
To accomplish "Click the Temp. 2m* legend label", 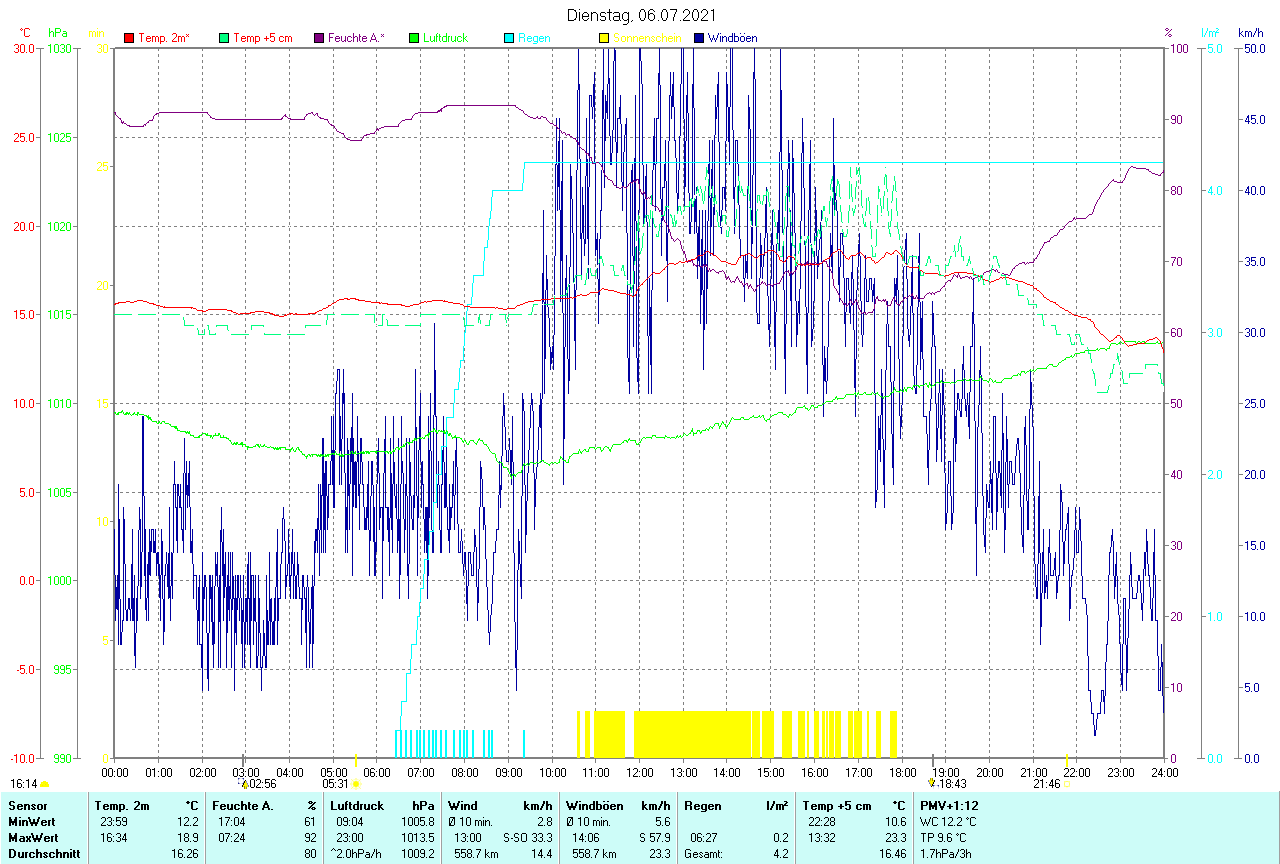I will pyautogui.click(x=164, y=38).
